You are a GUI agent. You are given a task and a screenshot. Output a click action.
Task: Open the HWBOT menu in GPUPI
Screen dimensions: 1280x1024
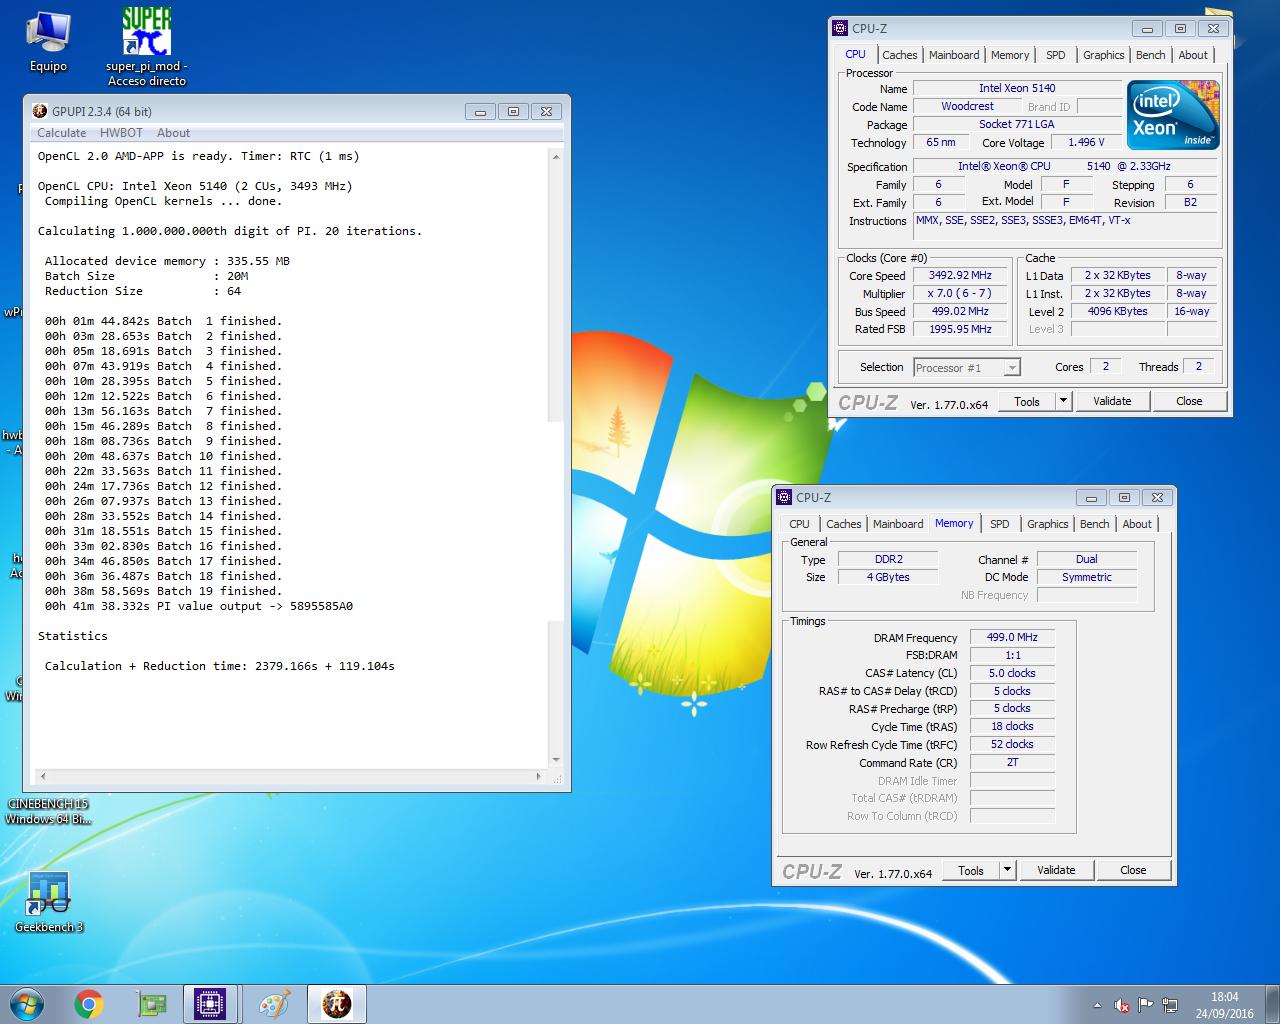coord(121,133)
